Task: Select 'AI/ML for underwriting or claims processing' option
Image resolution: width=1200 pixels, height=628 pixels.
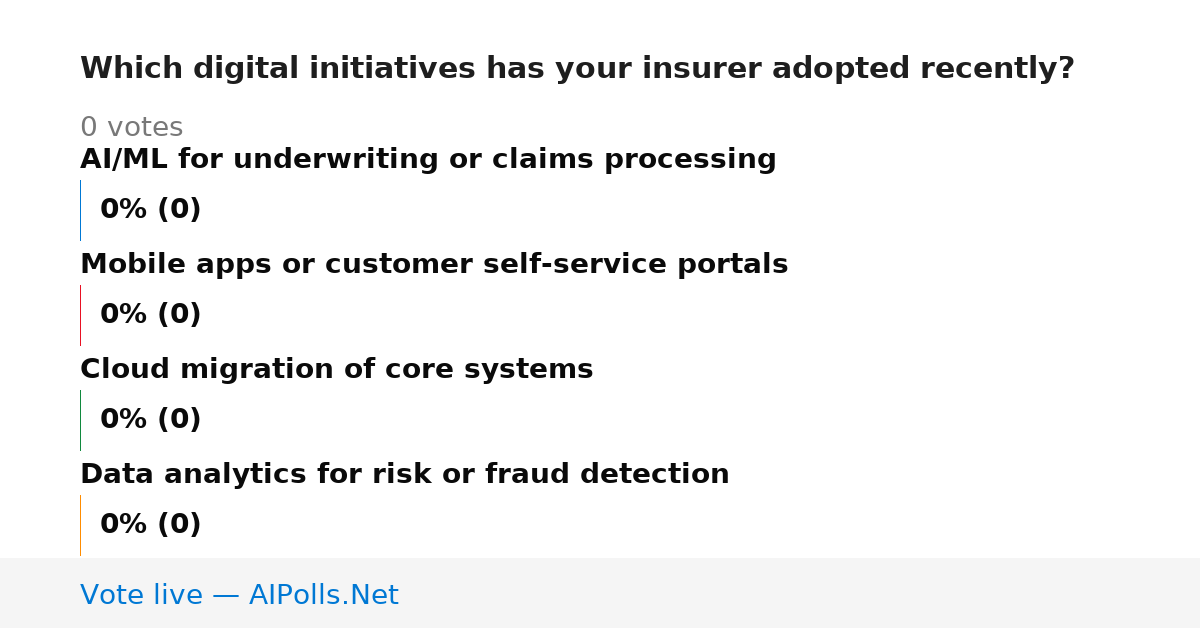Action: 428,160
